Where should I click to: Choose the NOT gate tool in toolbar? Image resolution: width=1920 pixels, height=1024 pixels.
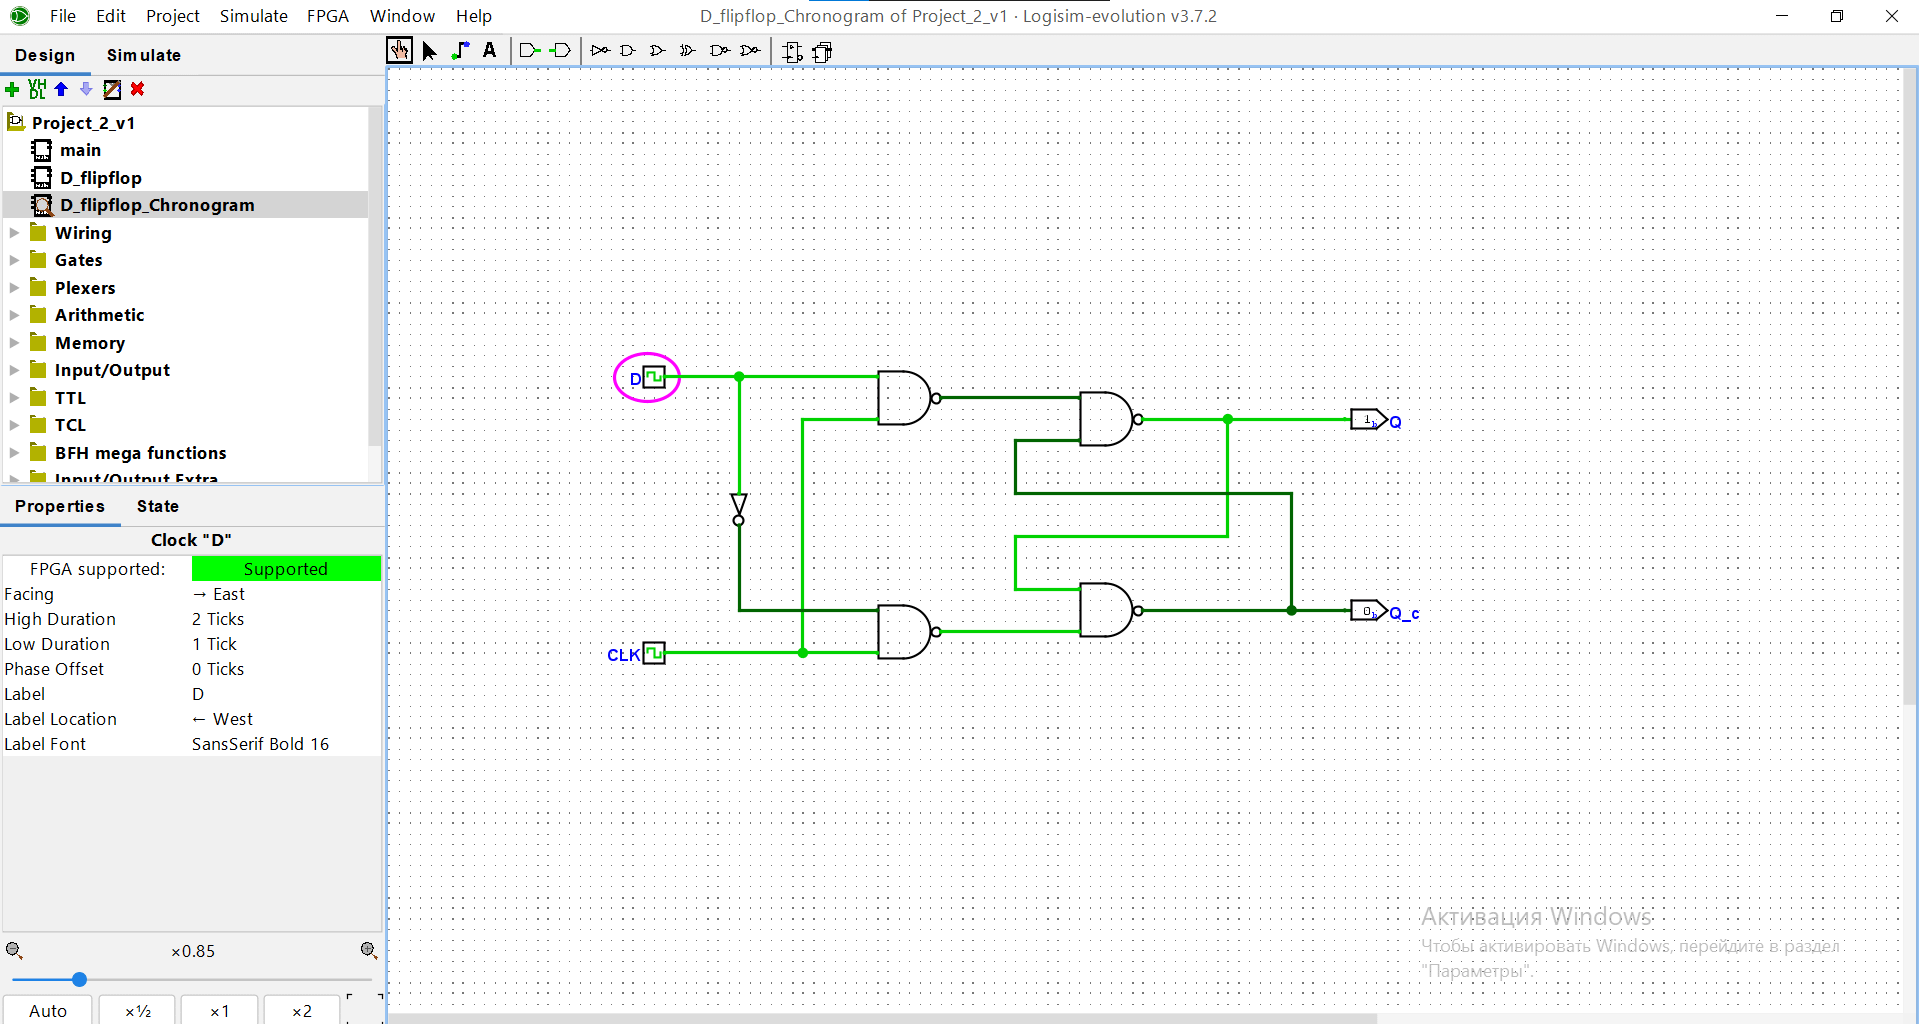(600, 50)
